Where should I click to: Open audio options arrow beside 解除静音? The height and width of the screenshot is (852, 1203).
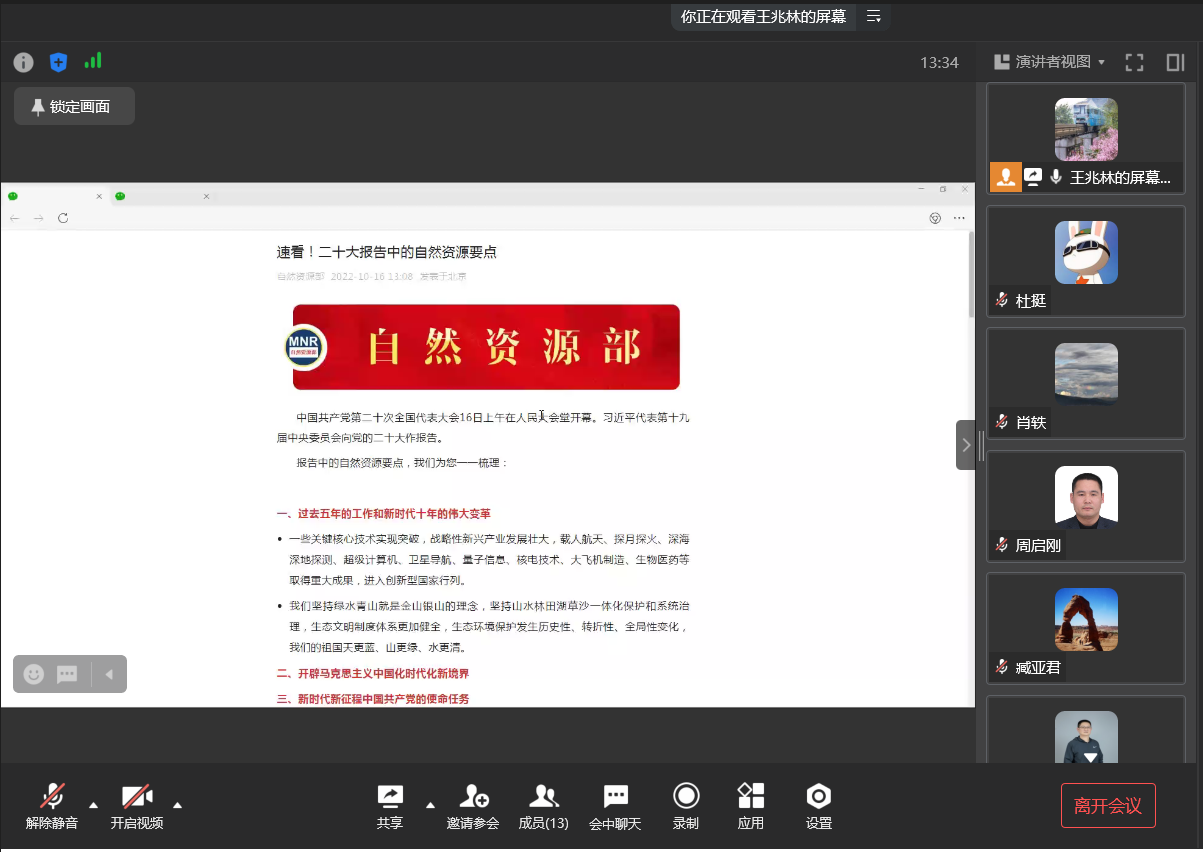[x=93, y=804]
